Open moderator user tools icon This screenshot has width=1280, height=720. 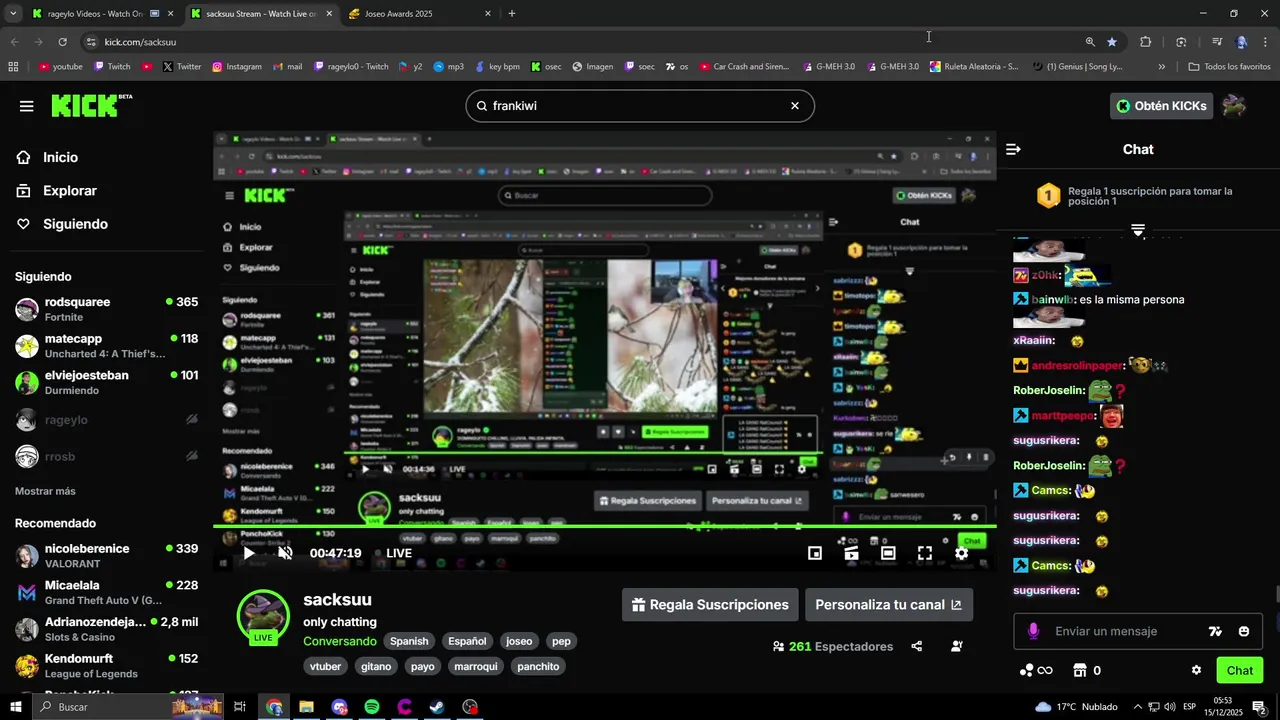pos(957,646)
